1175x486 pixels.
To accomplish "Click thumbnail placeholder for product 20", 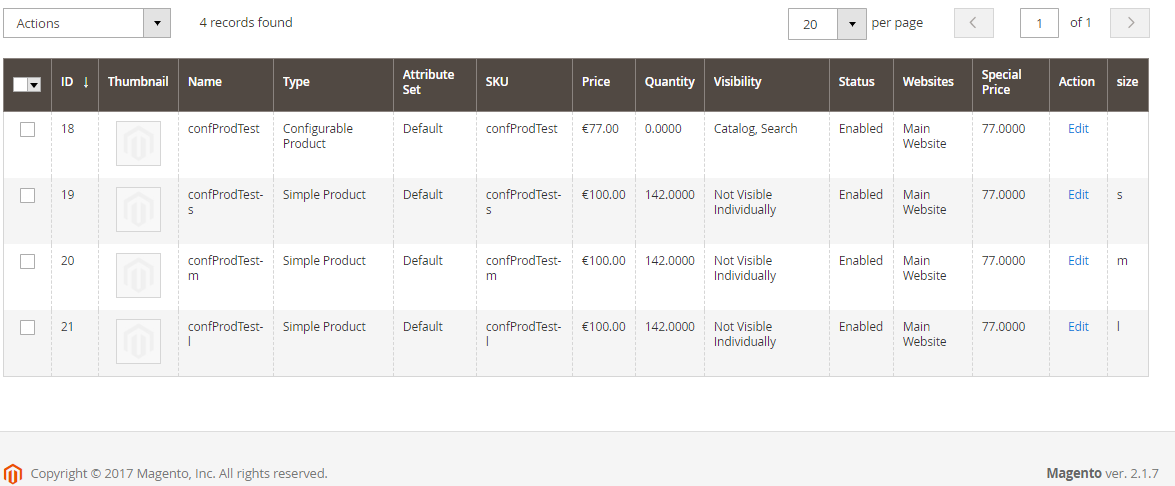I will click(x=138, y=275).
